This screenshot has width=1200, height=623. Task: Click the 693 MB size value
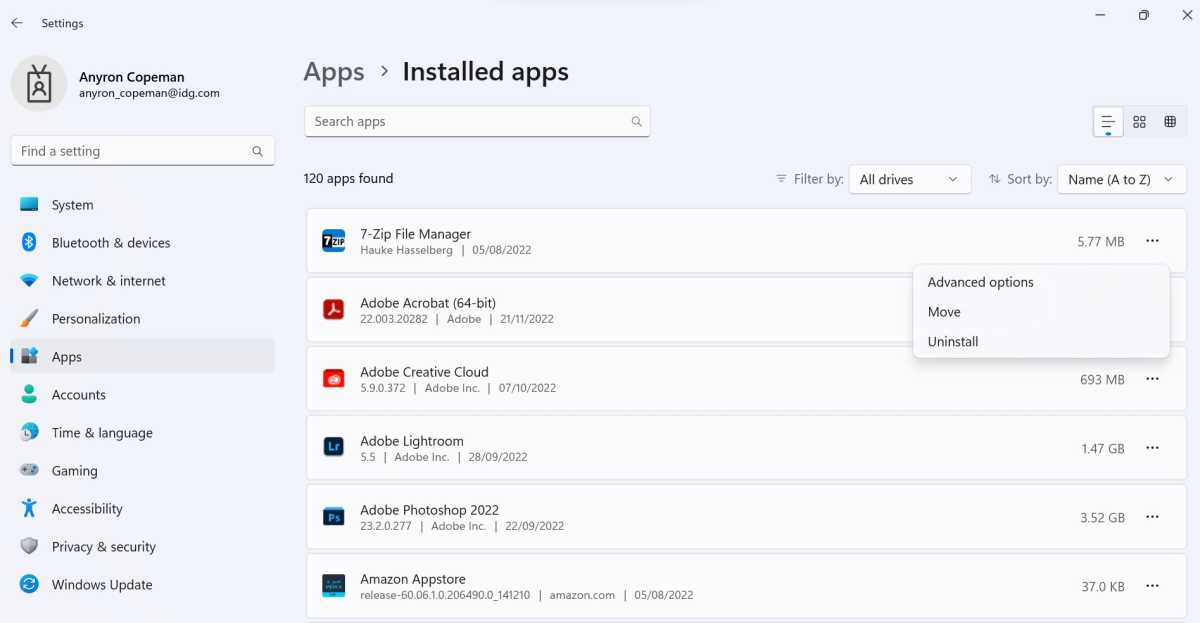click(1103, 380)
